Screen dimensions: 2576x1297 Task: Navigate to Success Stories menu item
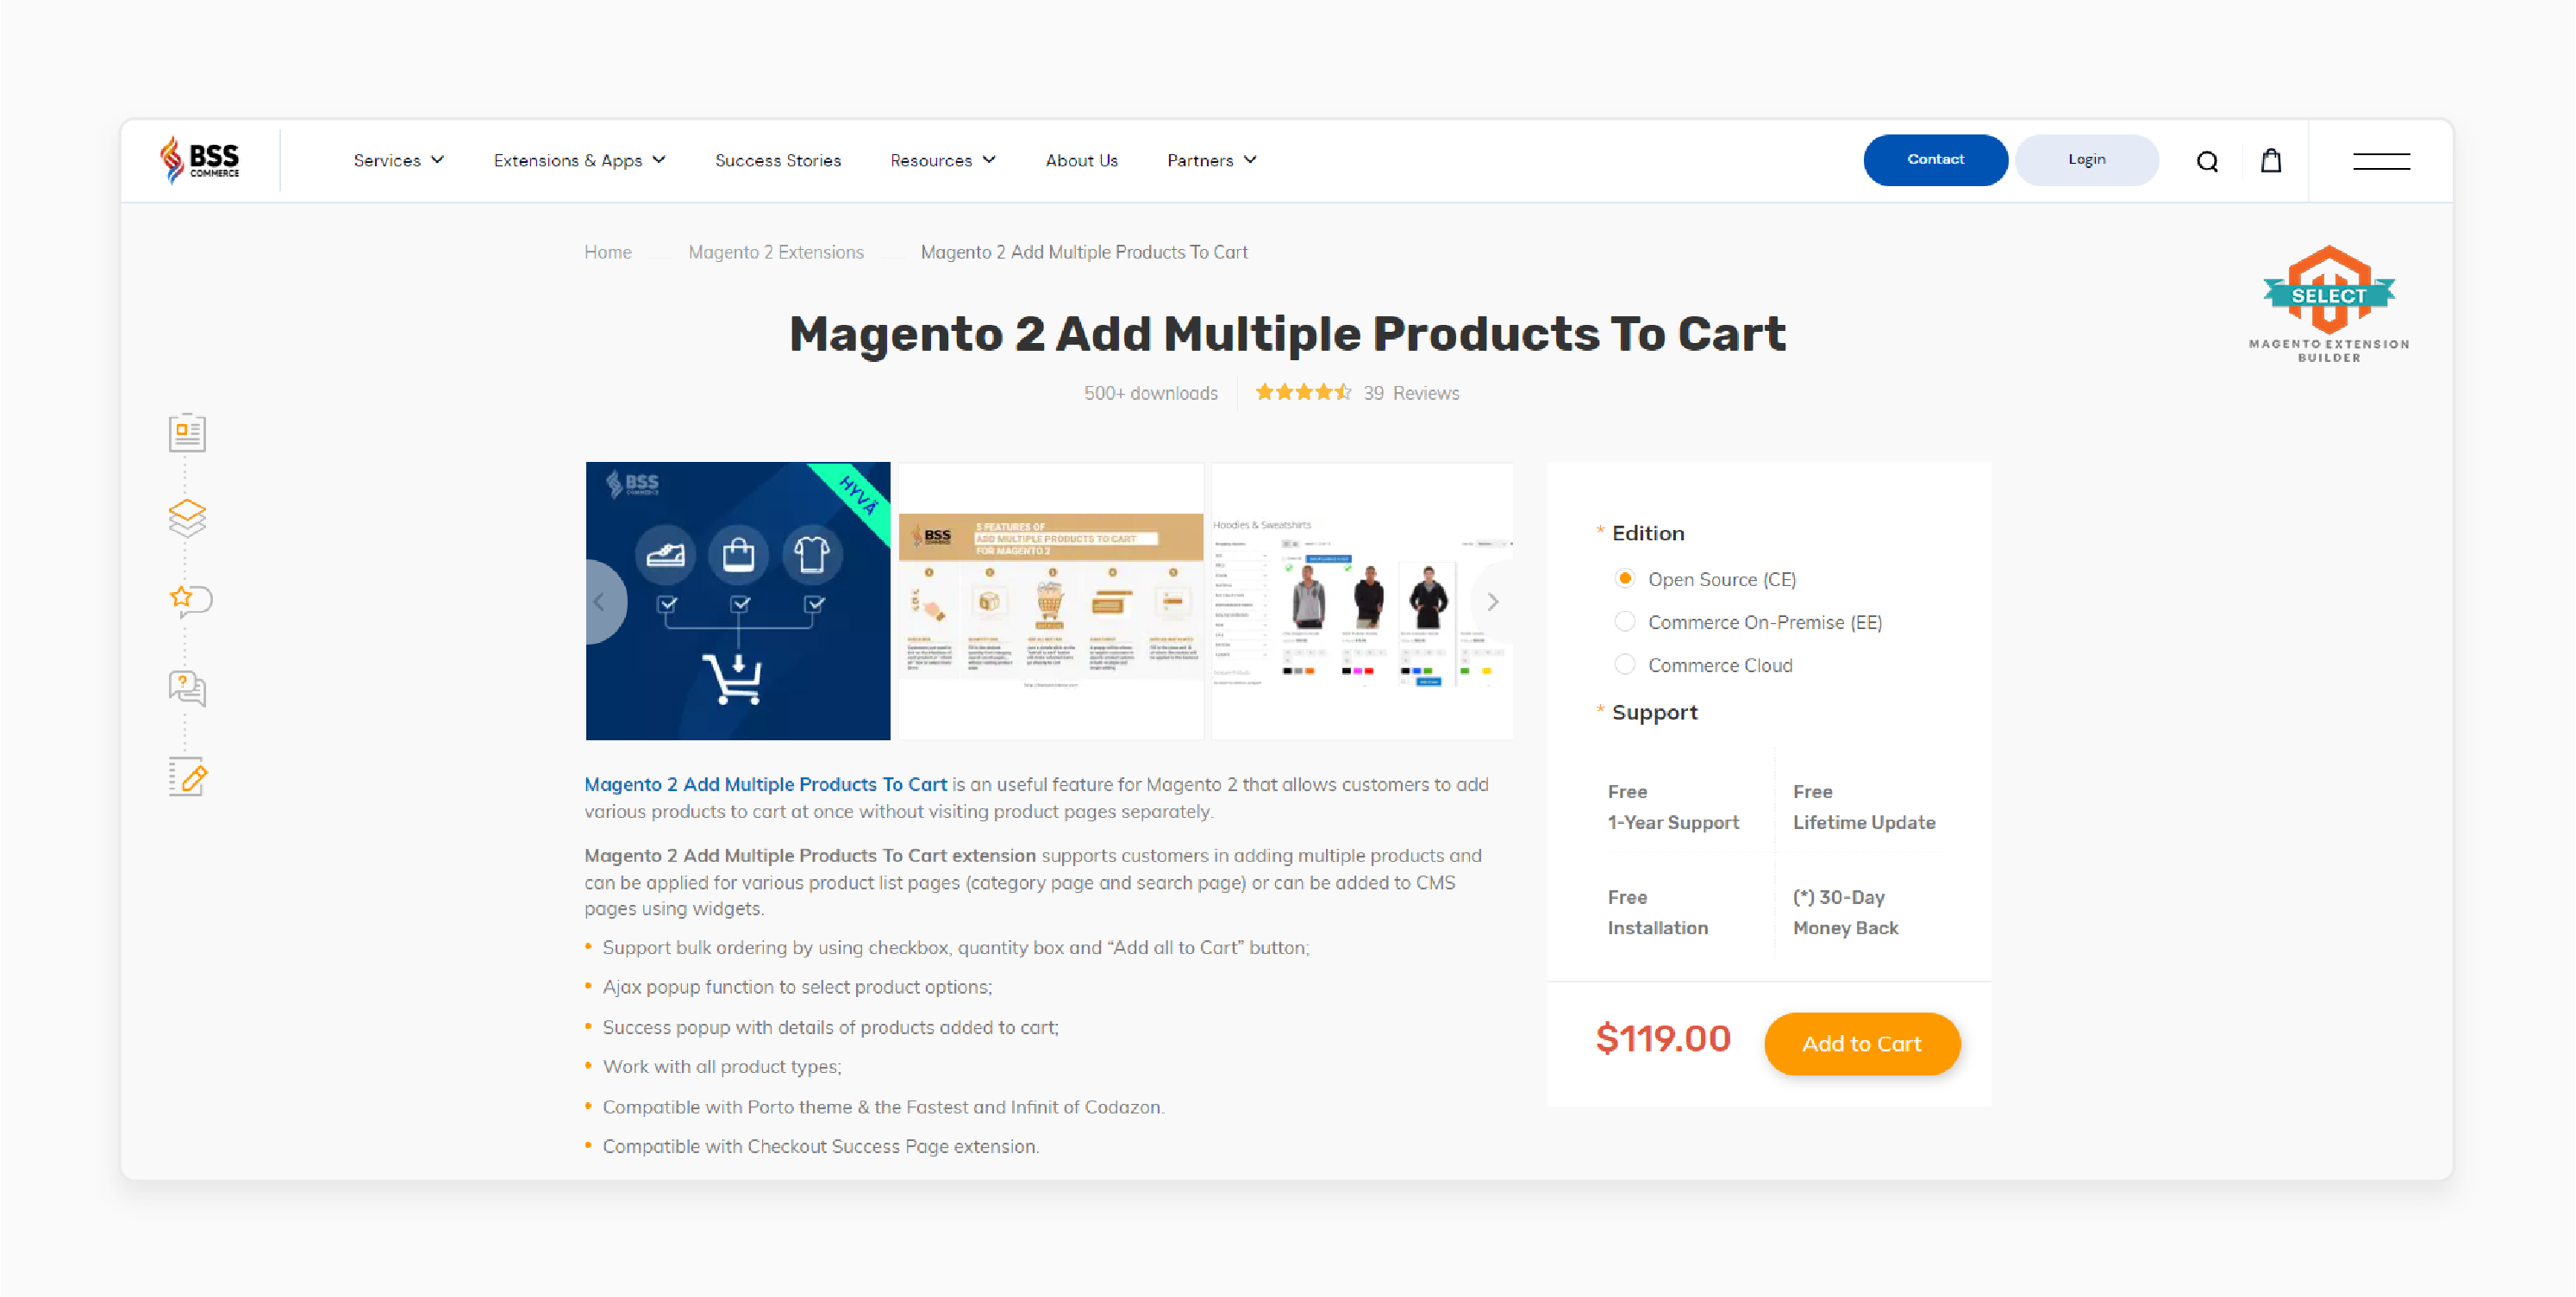[776, 159]
